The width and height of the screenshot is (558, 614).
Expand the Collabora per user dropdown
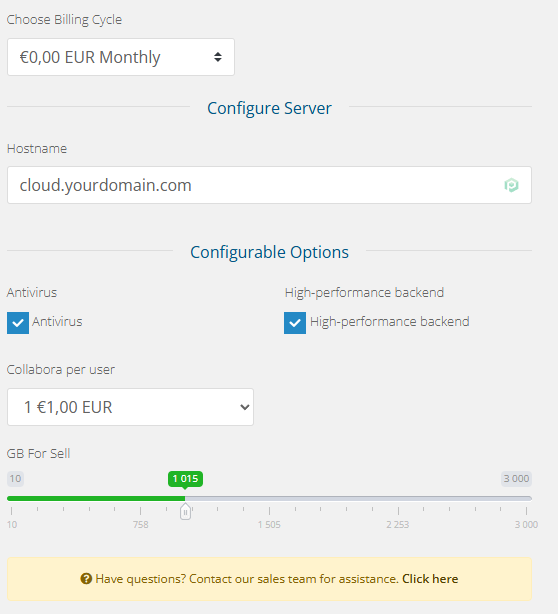[130, 407]
